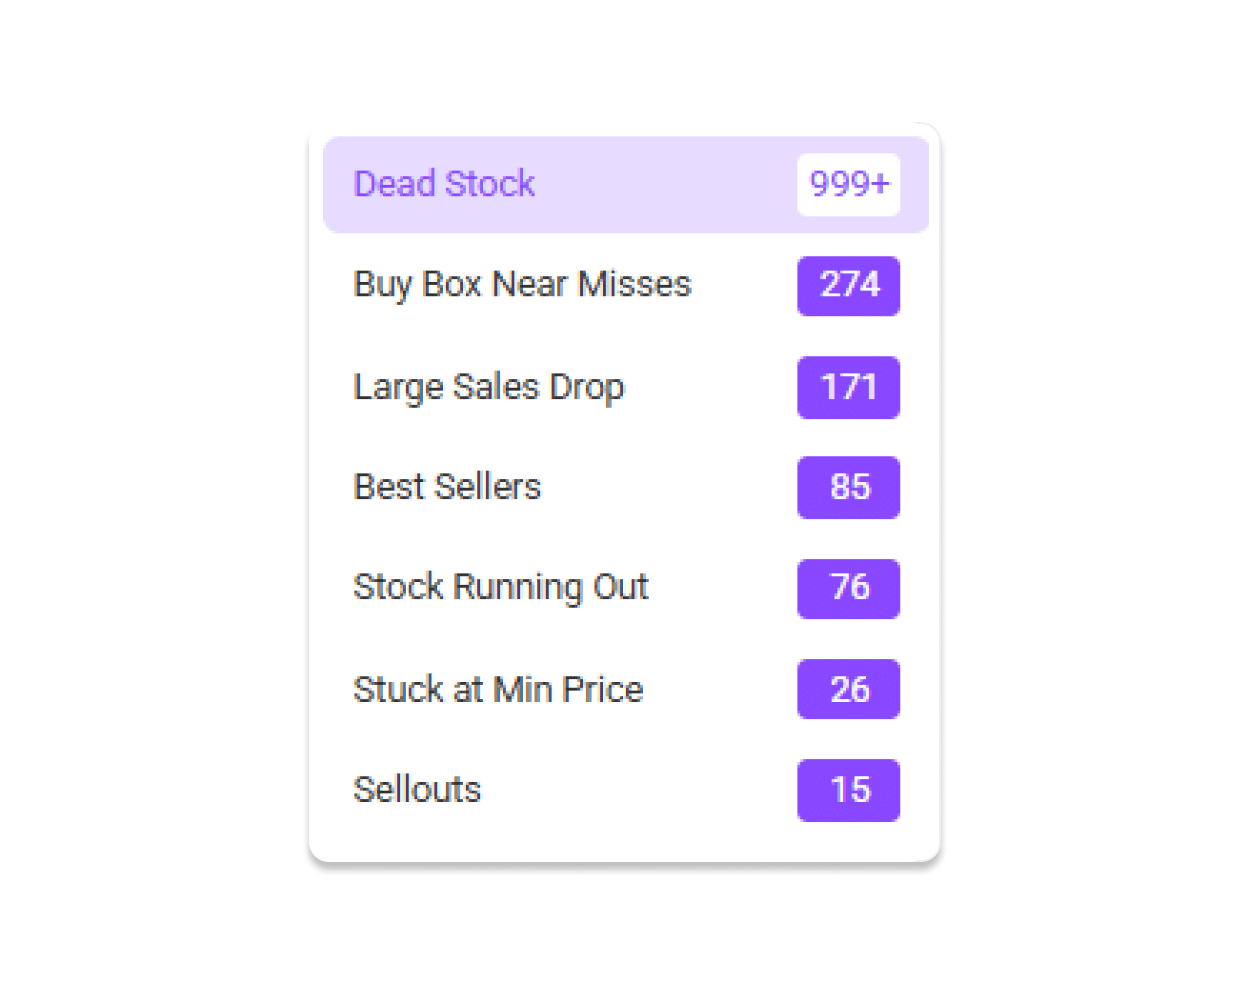
Task: Click the 15 count badge
Action: [x=848, y=790]
